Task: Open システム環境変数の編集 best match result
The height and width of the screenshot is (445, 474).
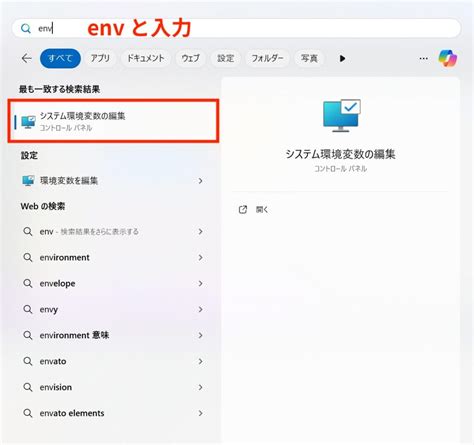Action: click(x=113, y=121)
